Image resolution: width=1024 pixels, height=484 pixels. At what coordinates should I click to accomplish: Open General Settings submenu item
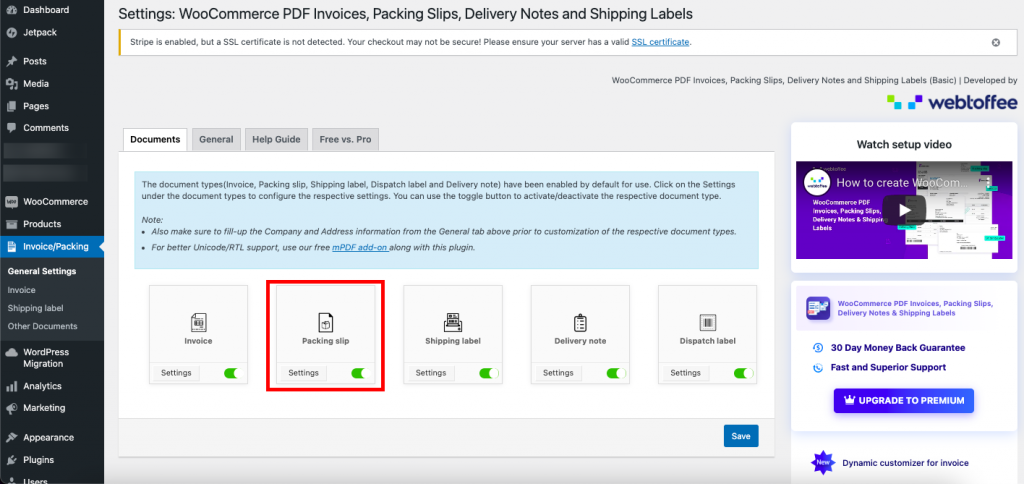42,271
